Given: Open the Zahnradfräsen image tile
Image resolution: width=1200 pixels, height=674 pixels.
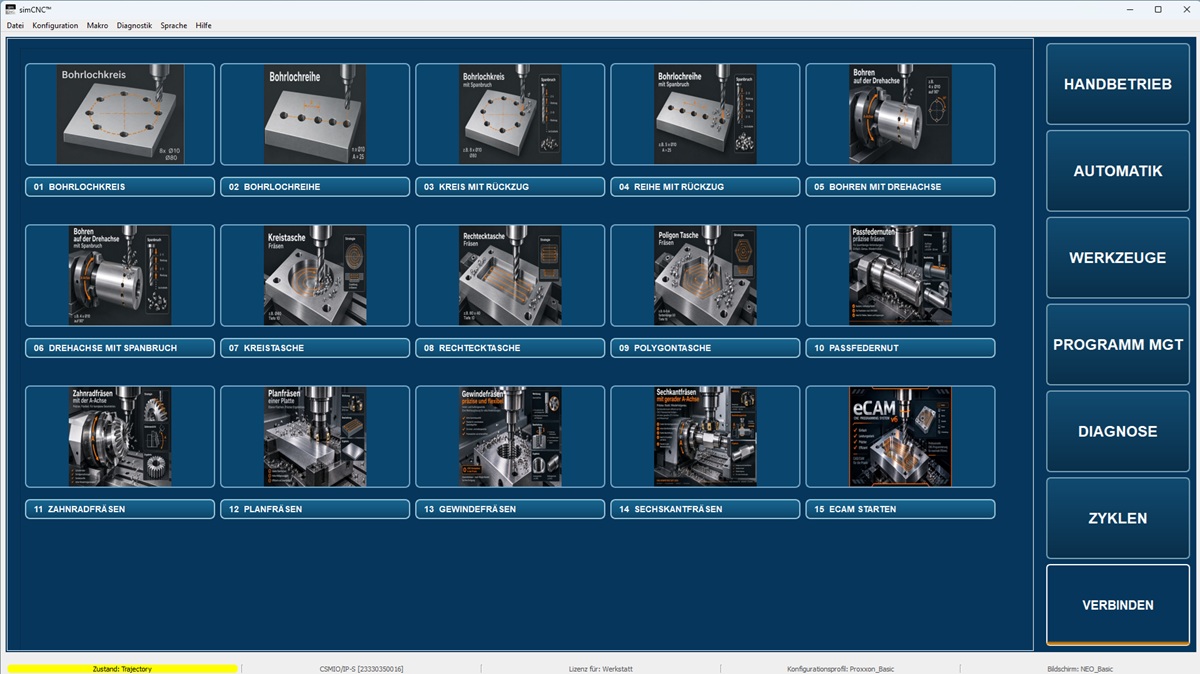Looking at the screenshot, I should pyautogui.click(x=120, y=436).
